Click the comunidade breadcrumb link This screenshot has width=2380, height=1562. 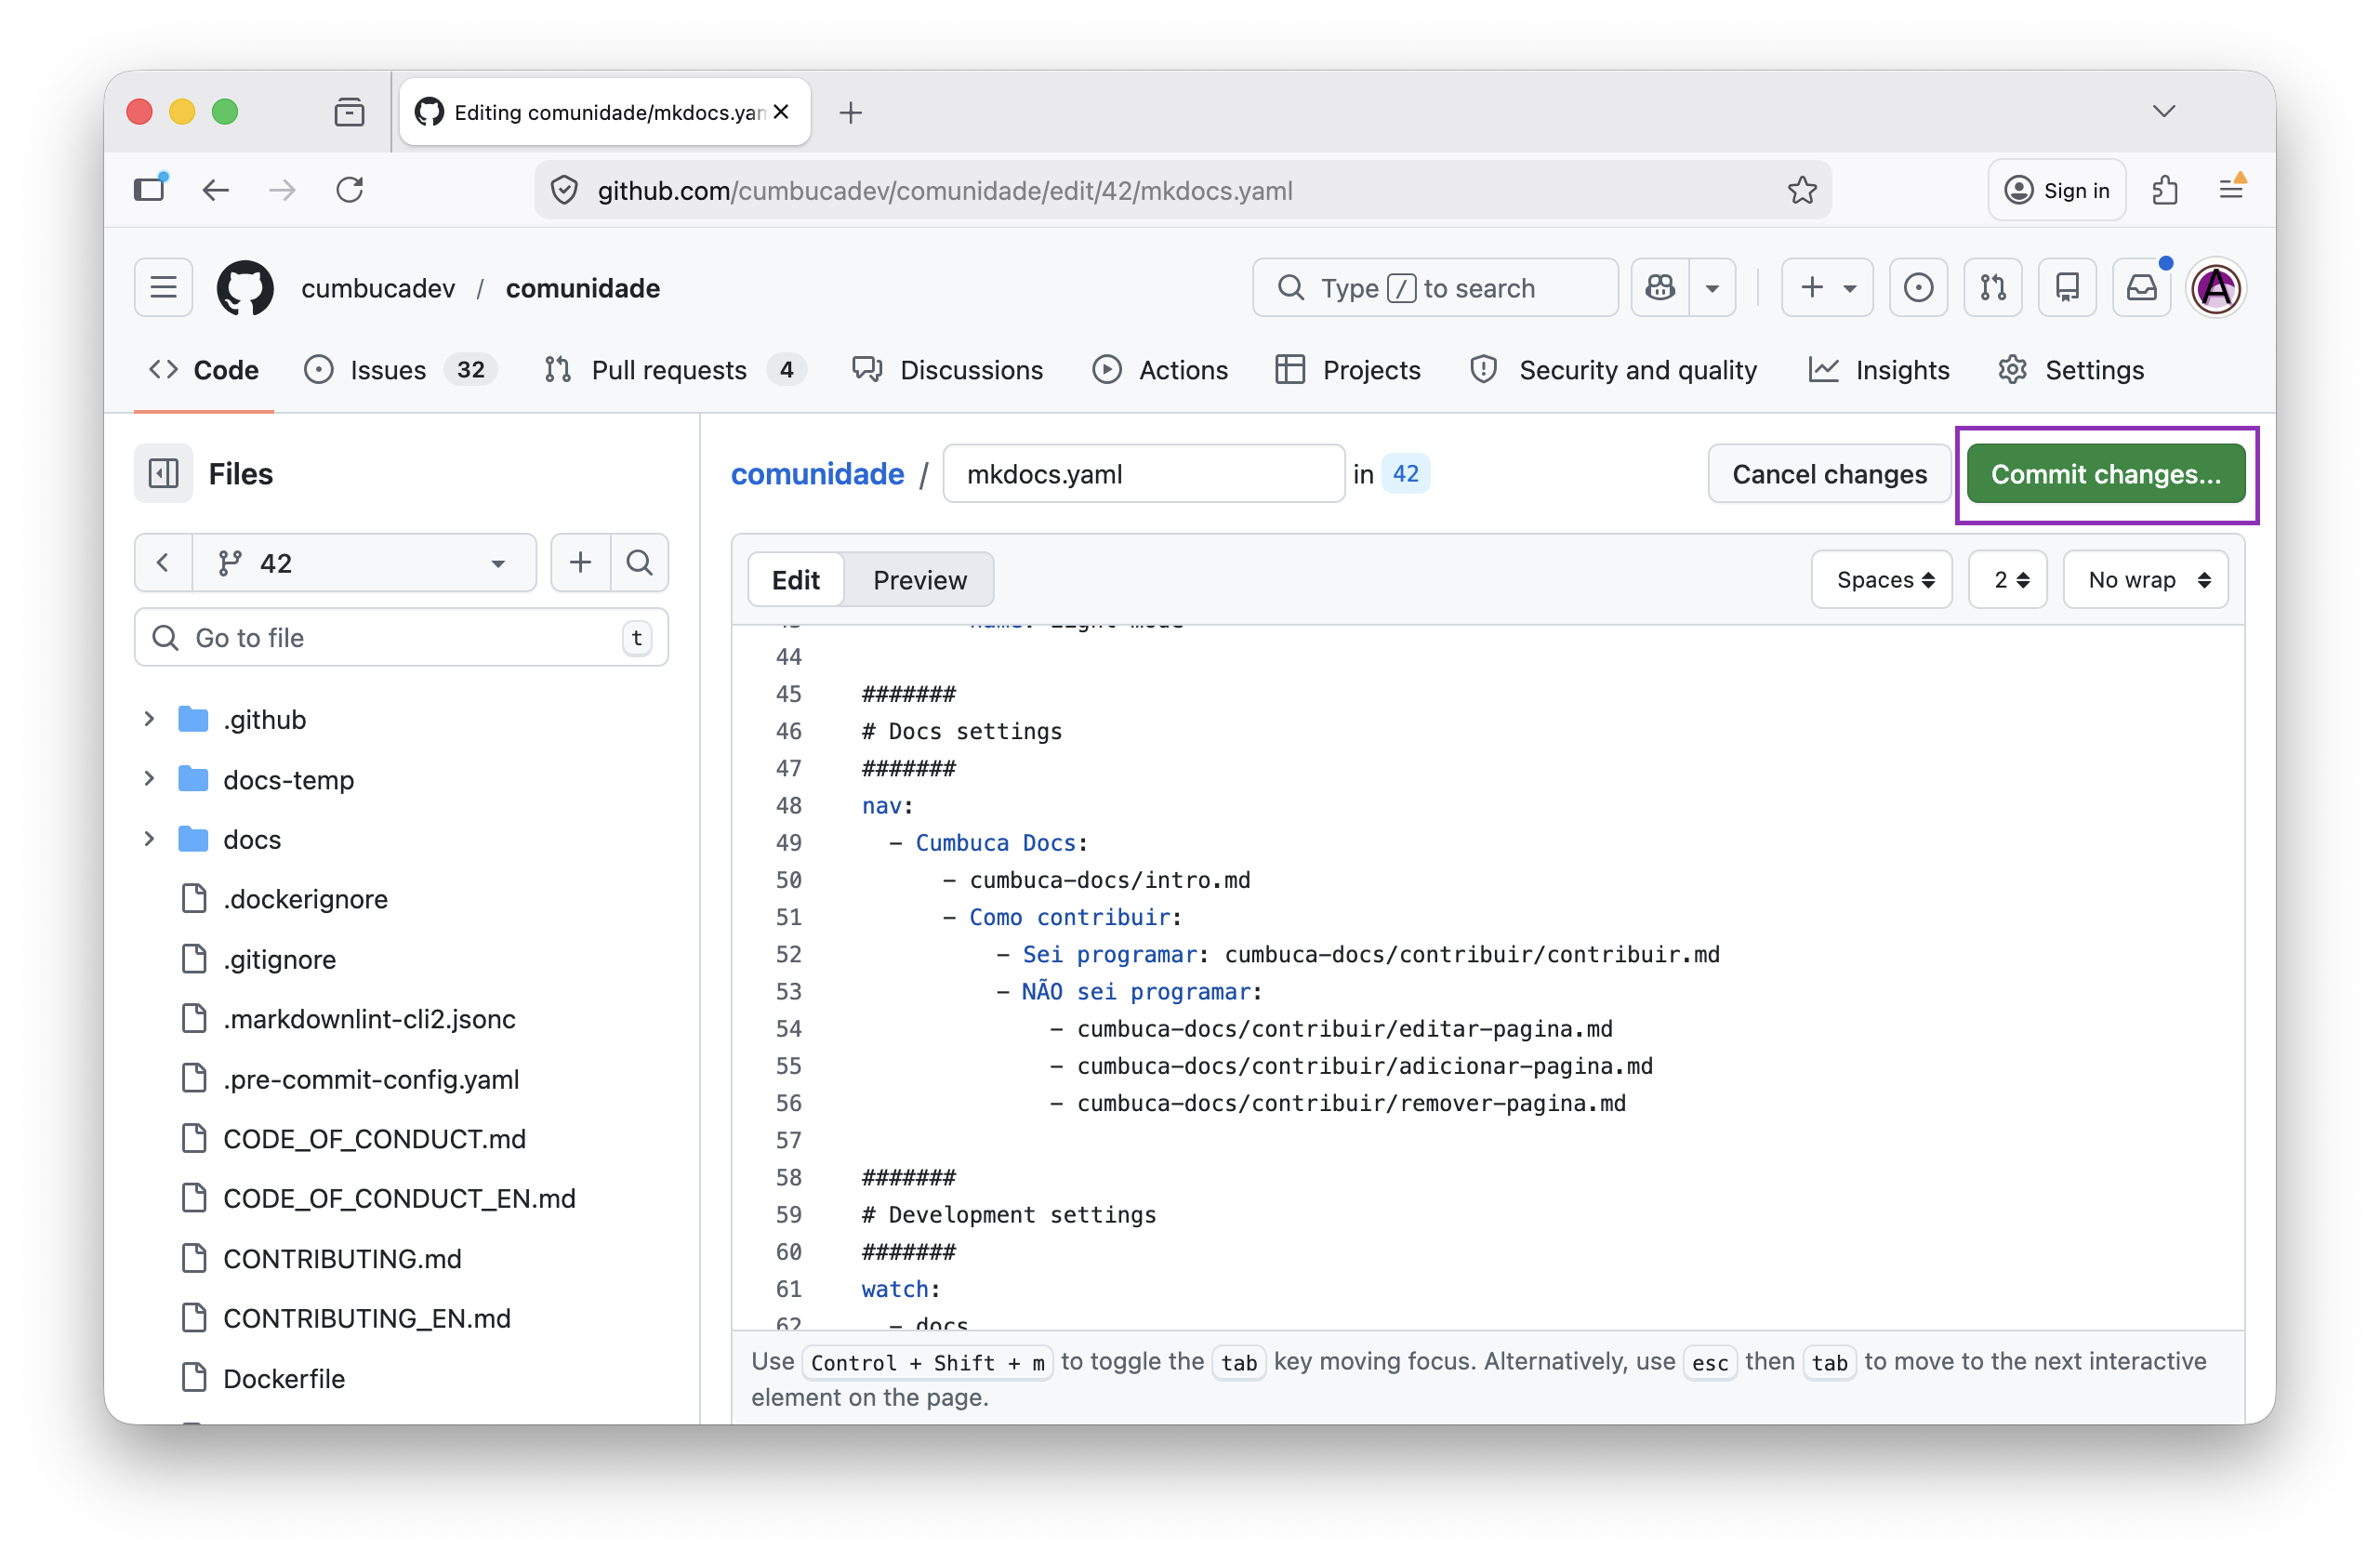point(817,474)
